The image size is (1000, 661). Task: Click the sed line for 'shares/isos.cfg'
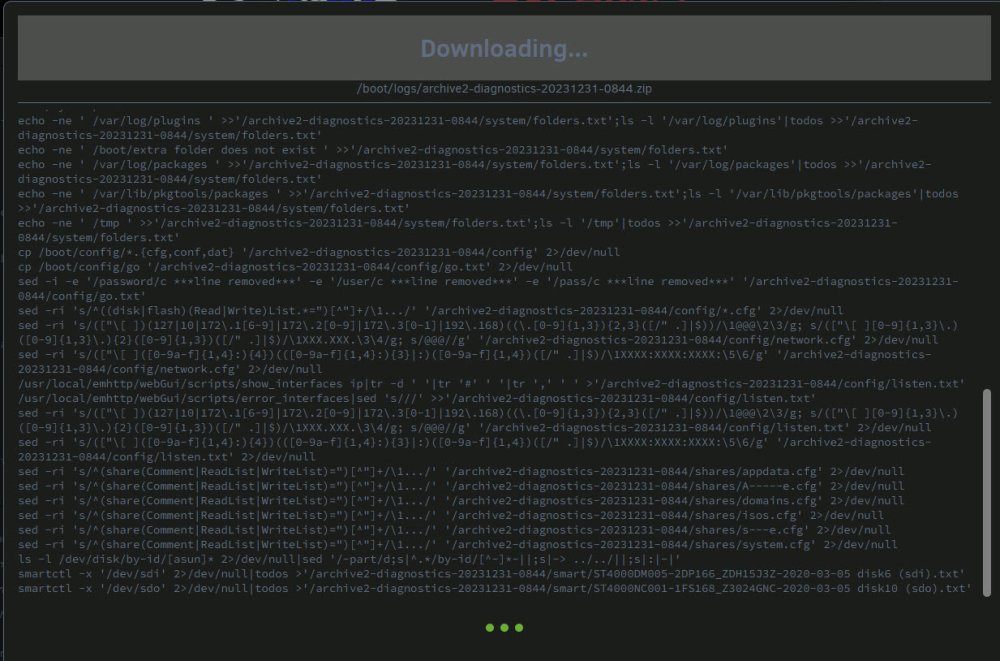[x=451, y=516]
